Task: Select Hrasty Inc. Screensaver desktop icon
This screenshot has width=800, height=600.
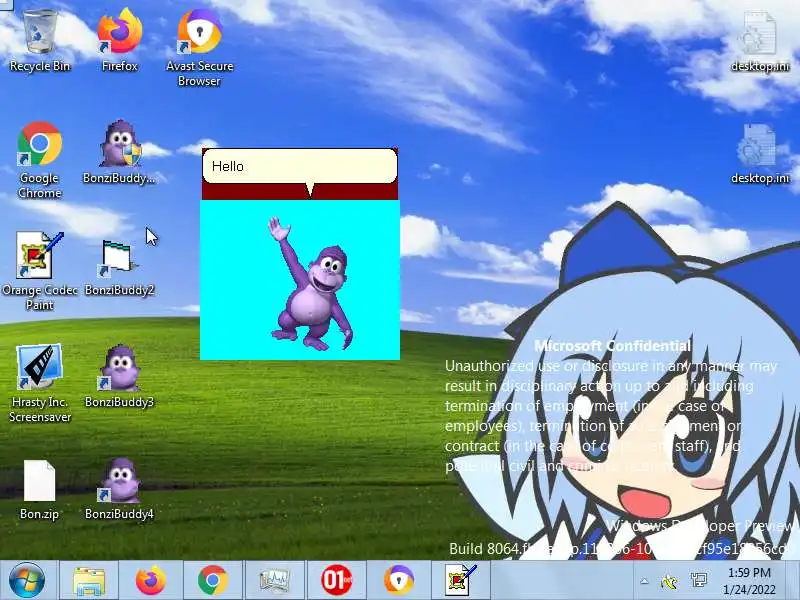Action: tap(40, 383)
